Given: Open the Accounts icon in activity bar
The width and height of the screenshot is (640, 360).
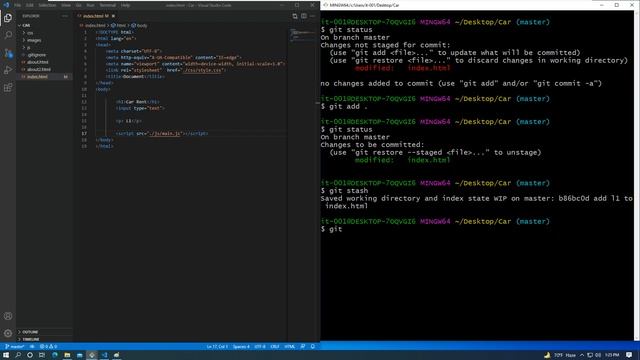Looking at the screenshot, I should pos(8,316).
